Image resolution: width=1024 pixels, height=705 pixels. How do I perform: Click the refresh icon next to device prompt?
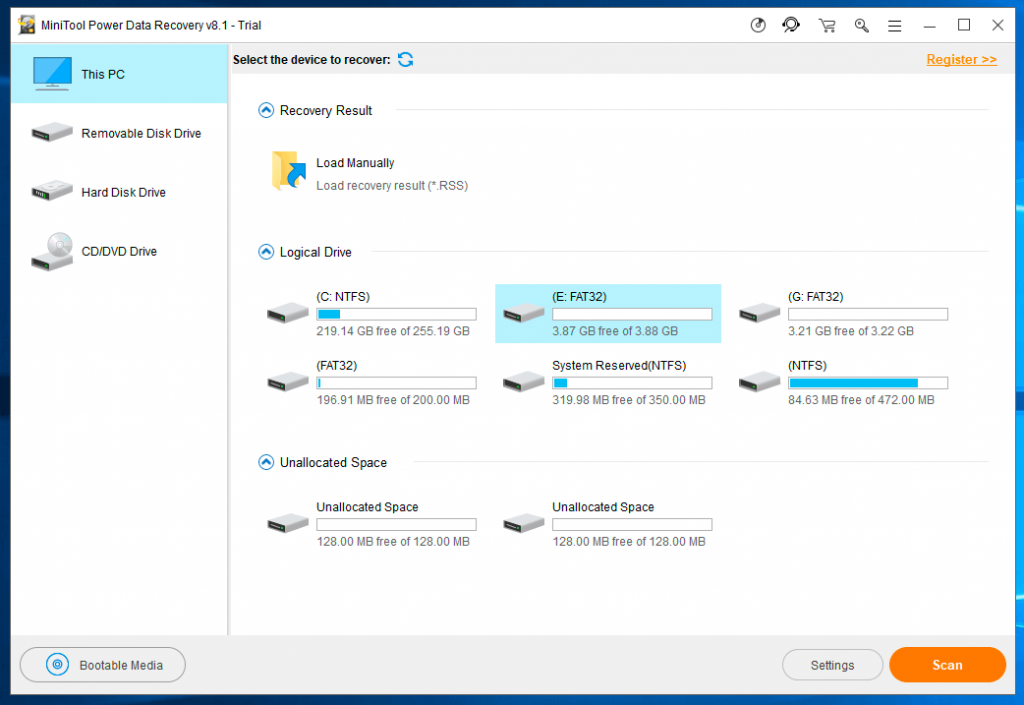tap(405, 59)
